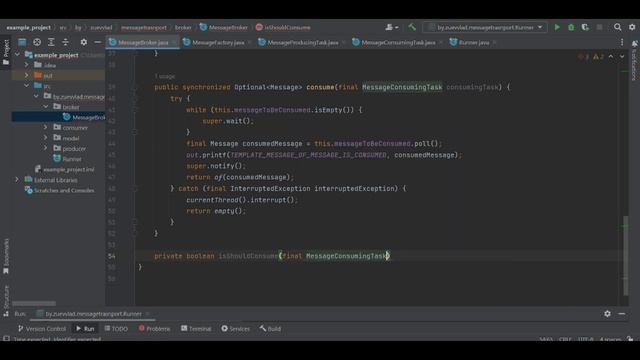This screenshot has width=640, height=360.
Task: Open Services tool window
Action: click(x=236, y=329)
